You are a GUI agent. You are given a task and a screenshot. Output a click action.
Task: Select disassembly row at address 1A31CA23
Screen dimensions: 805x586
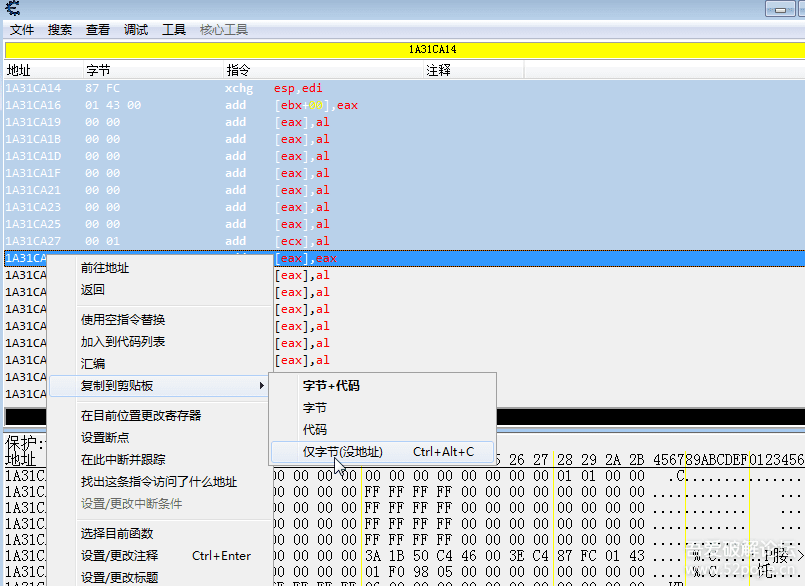coord(405,207)
